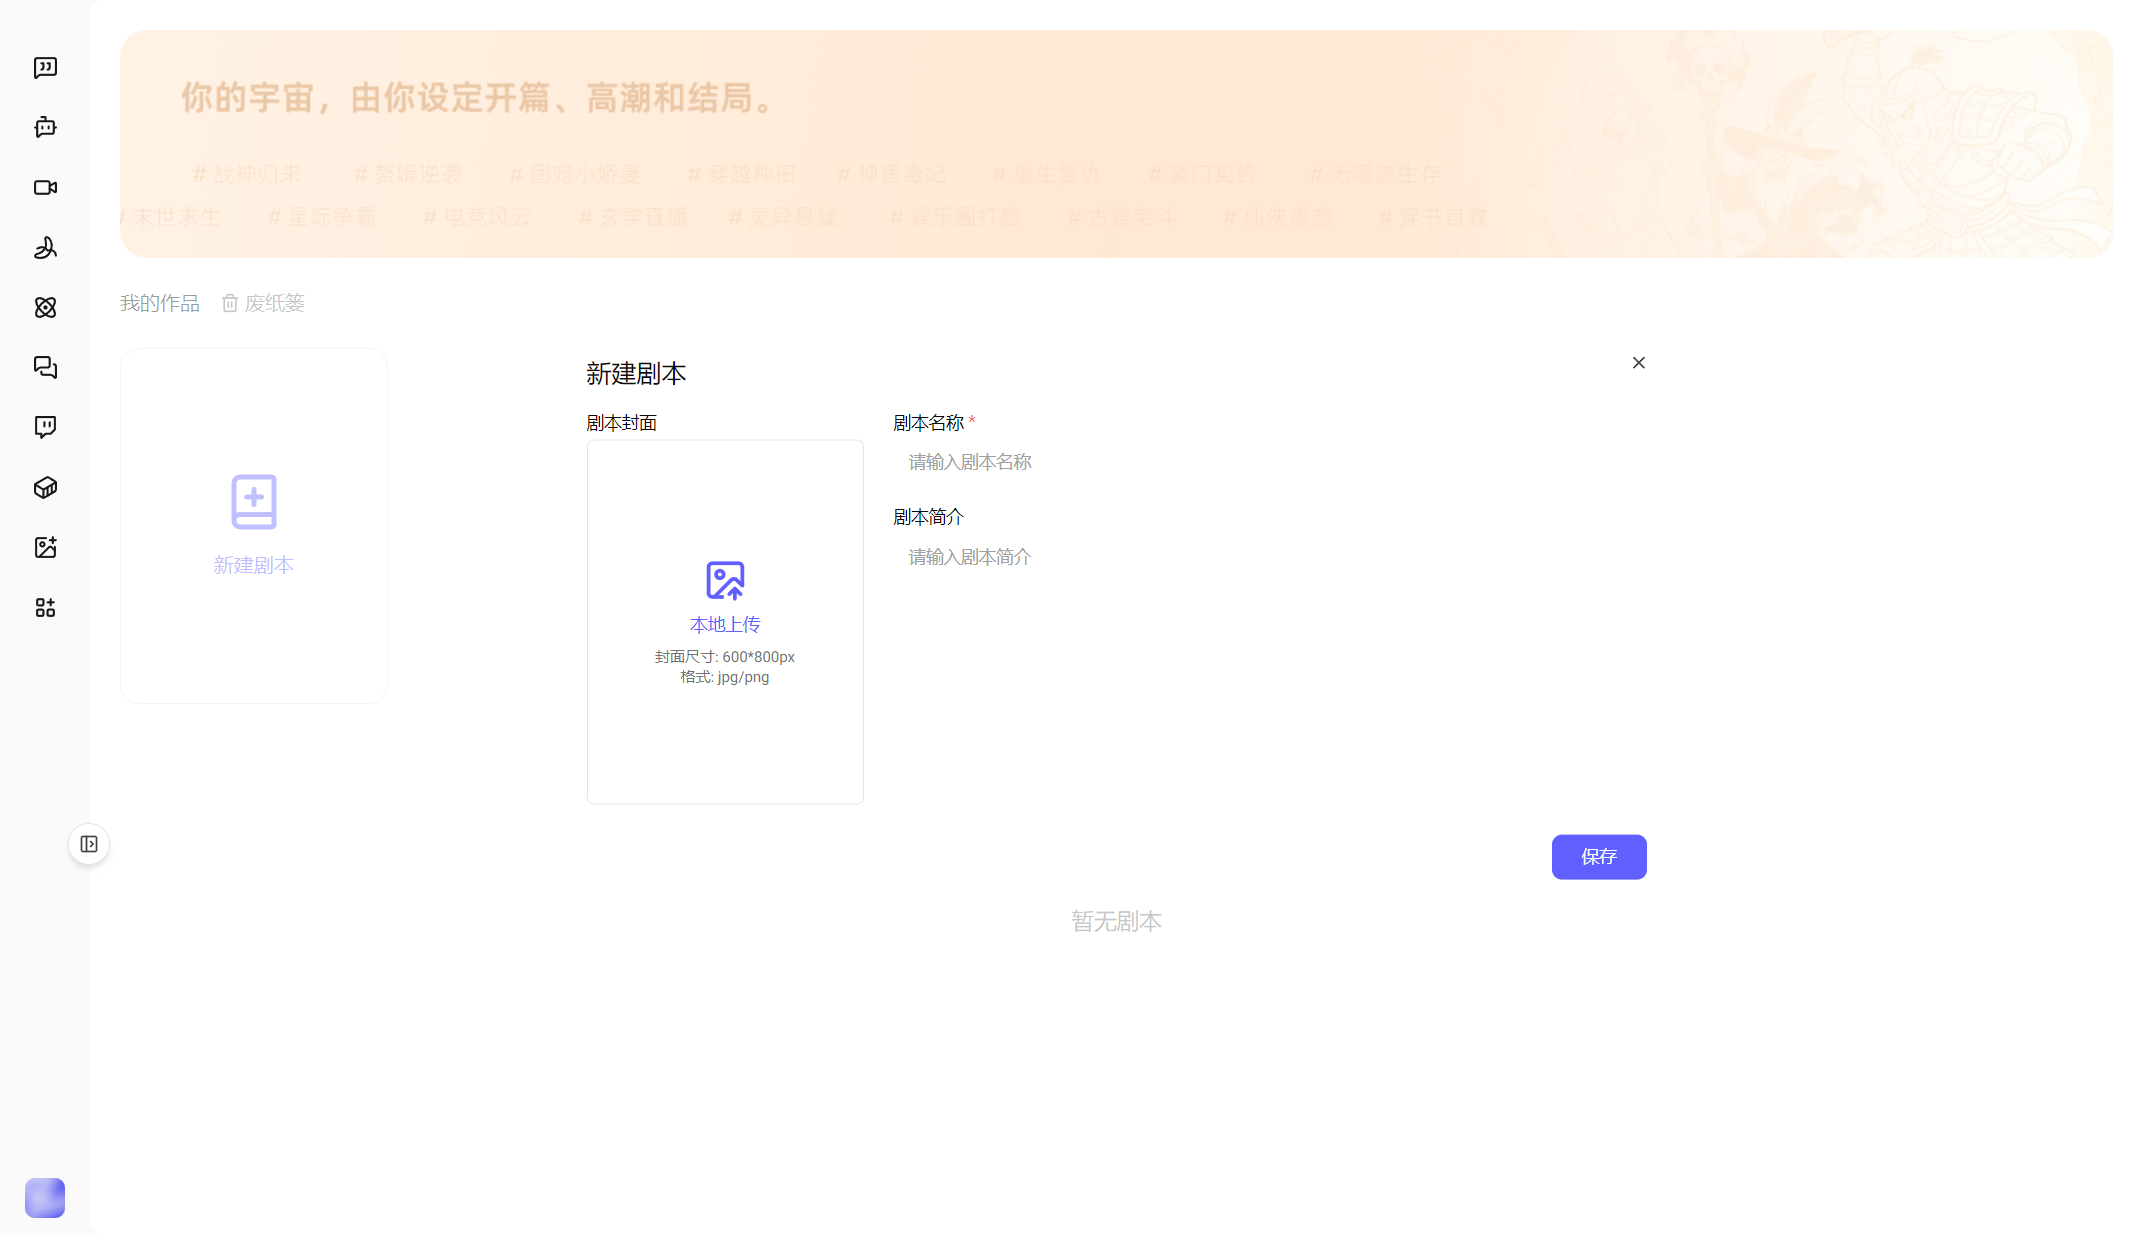2143x1235 pixels.
Task: Close the 新建剧本 dialog
Action: (1638, 362)
